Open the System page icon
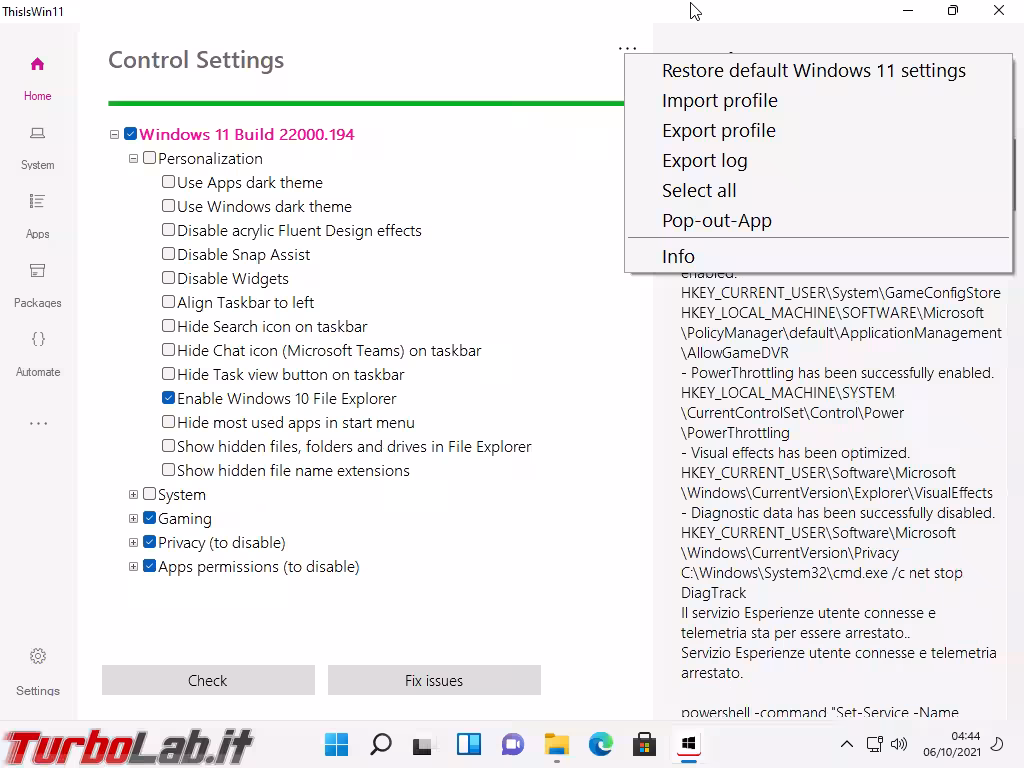 tap(37, 133)
